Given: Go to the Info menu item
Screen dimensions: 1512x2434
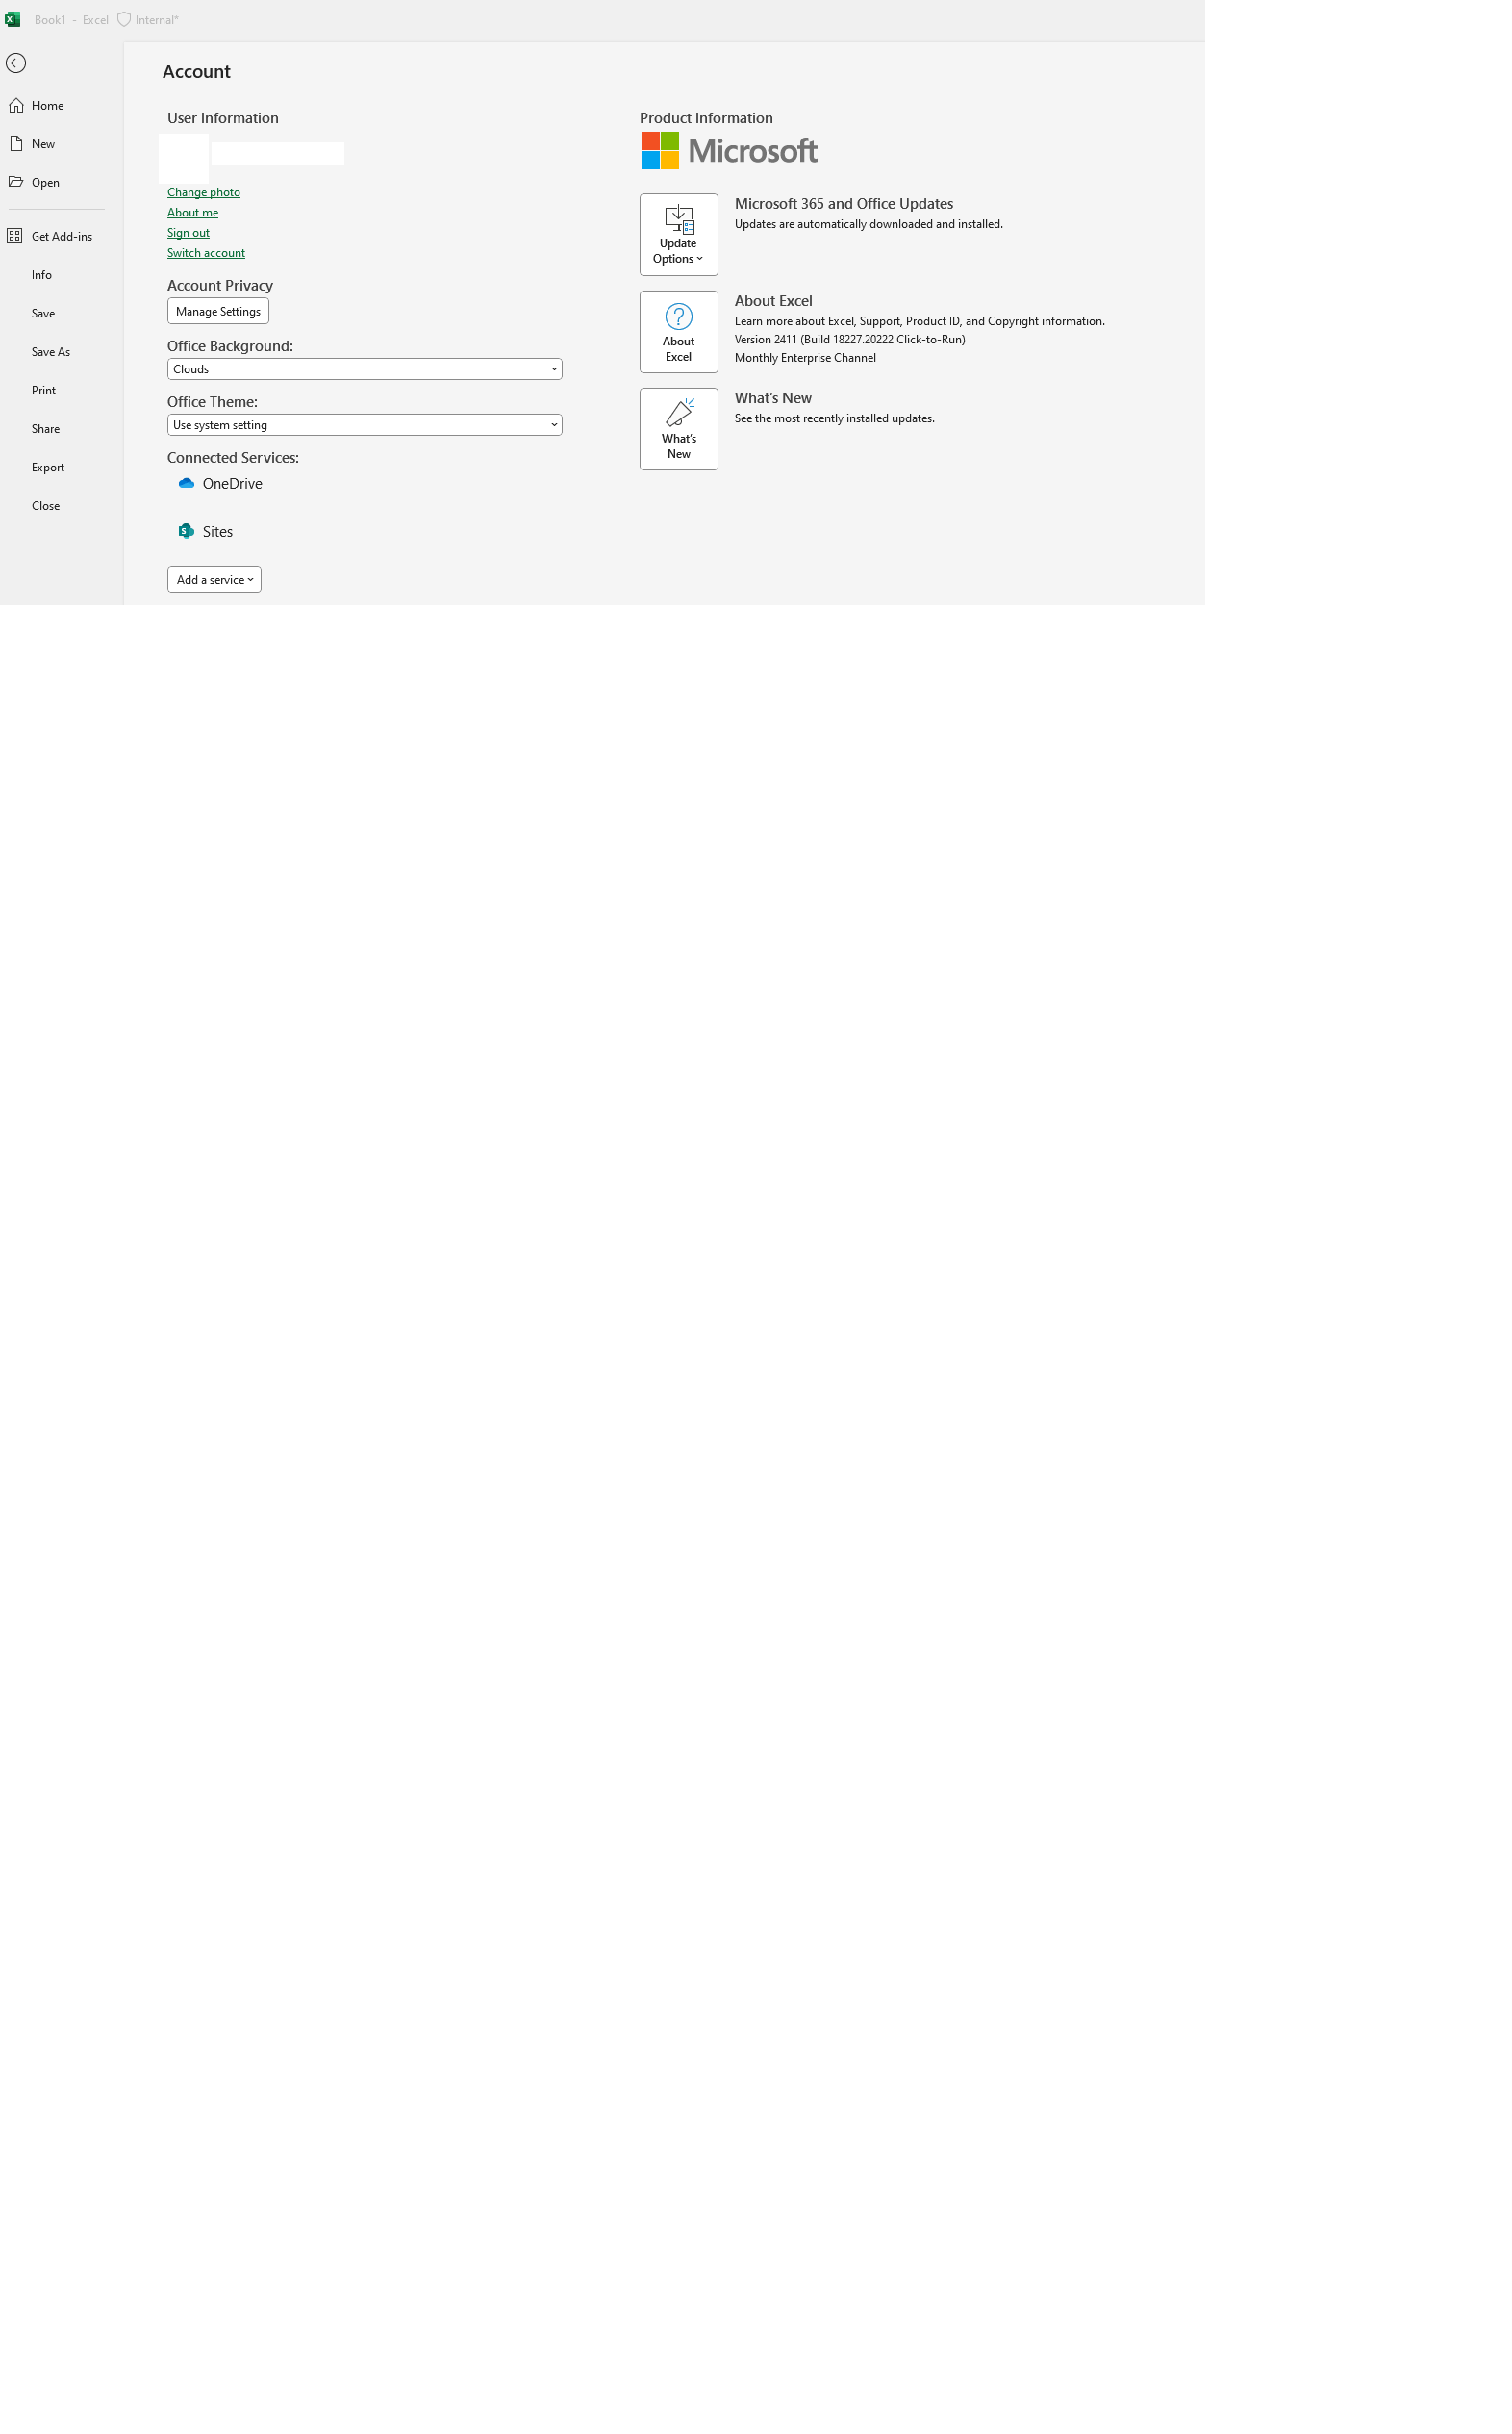Looking at the screenshot, I should [x=41, y=275].
